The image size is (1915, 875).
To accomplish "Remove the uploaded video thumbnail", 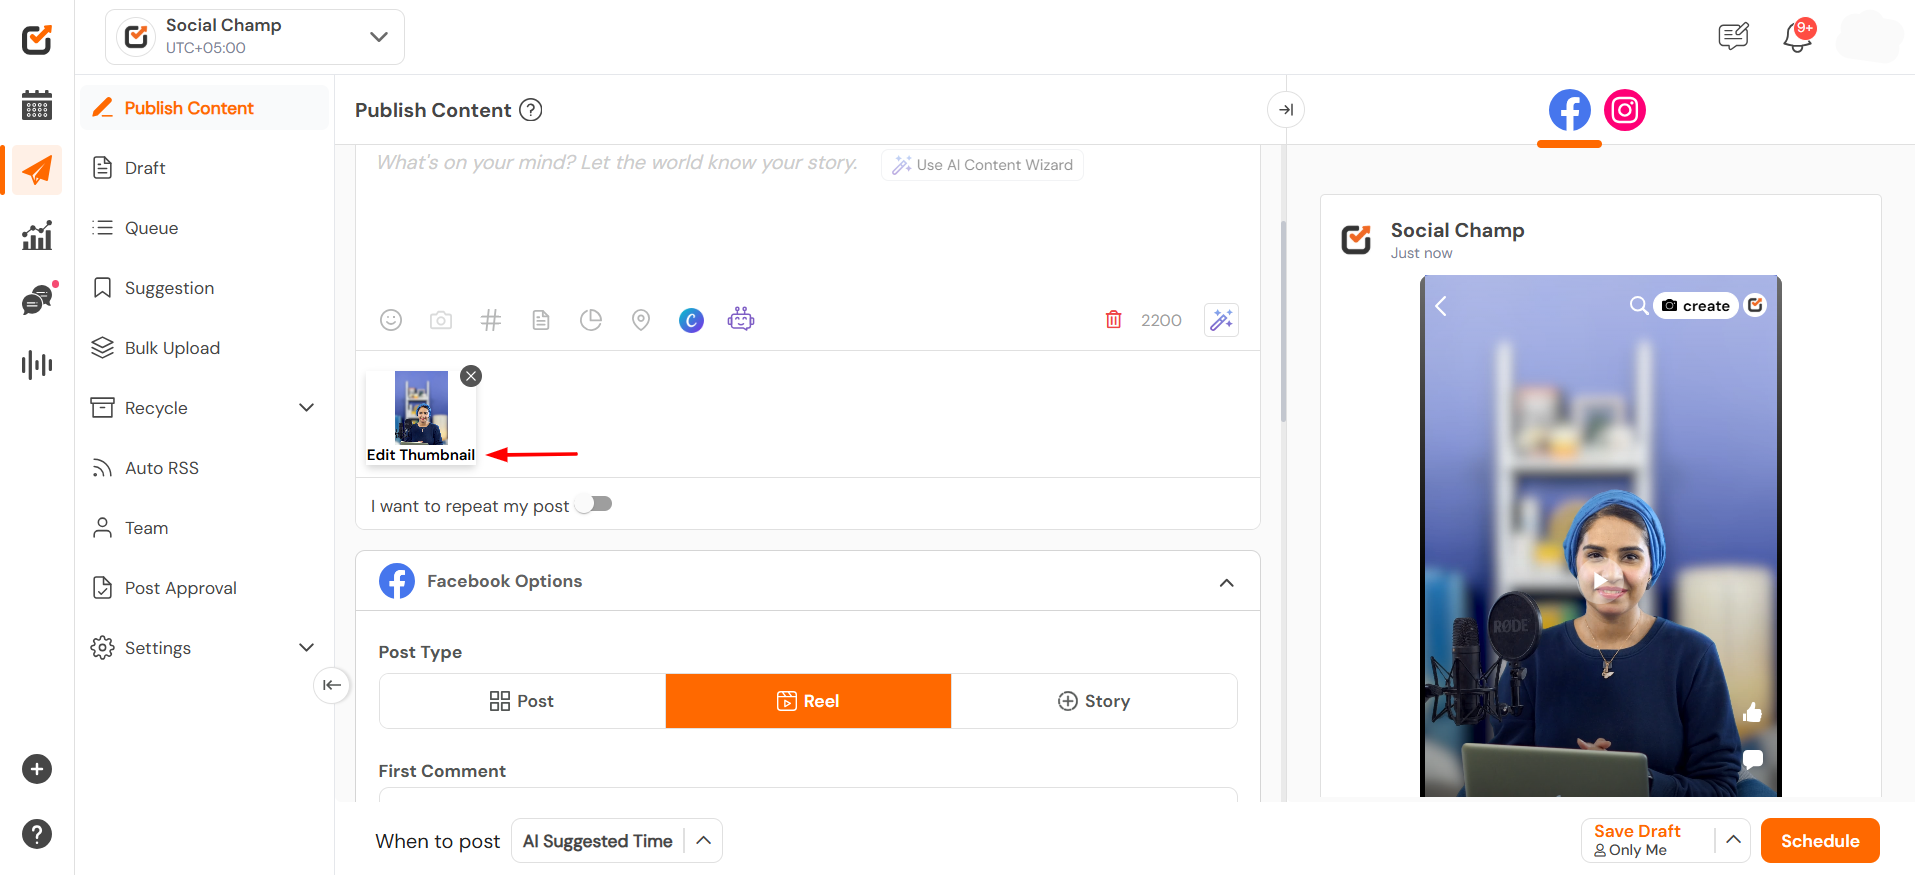I will pyautogui.click(x=471, y=376).
